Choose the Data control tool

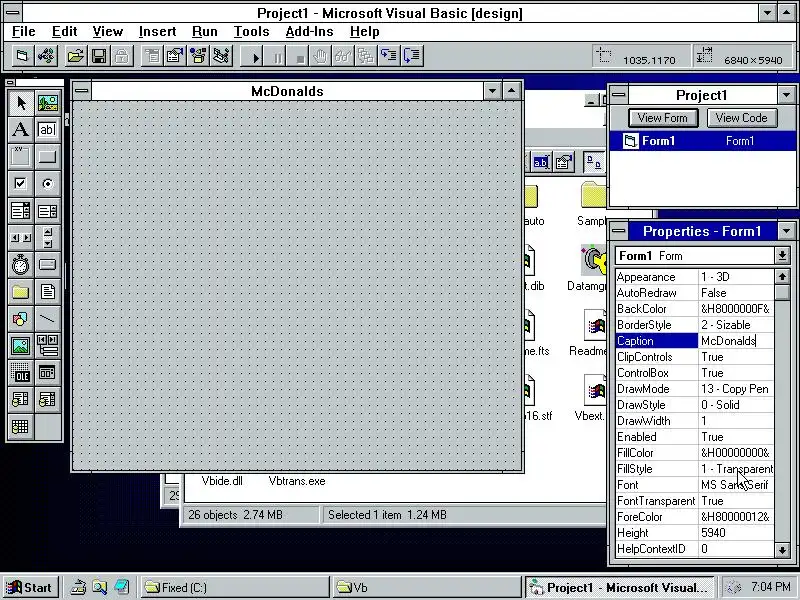(x=47, y=346)
